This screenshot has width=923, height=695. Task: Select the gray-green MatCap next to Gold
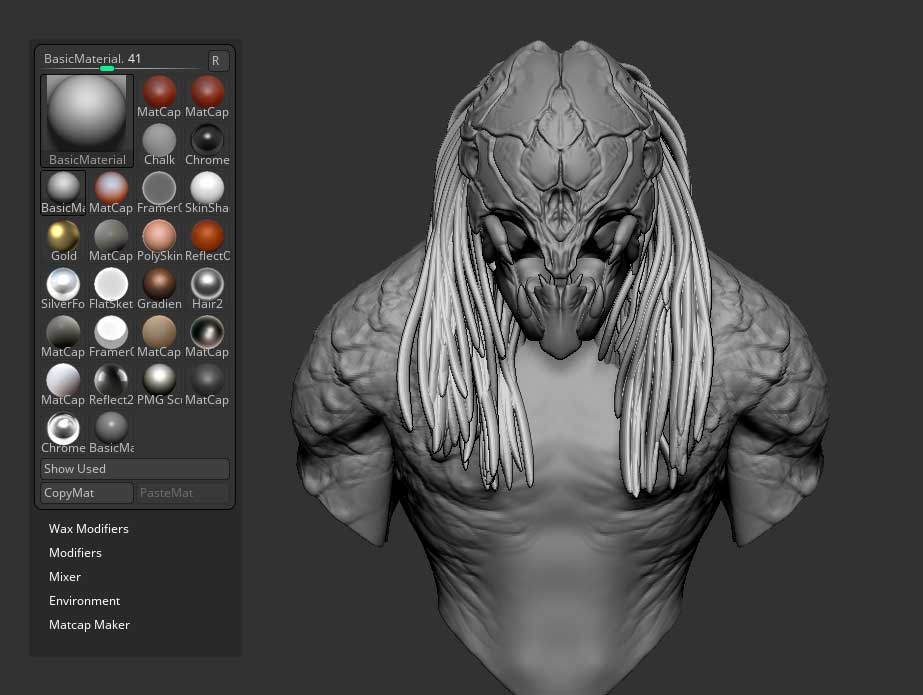111,241
